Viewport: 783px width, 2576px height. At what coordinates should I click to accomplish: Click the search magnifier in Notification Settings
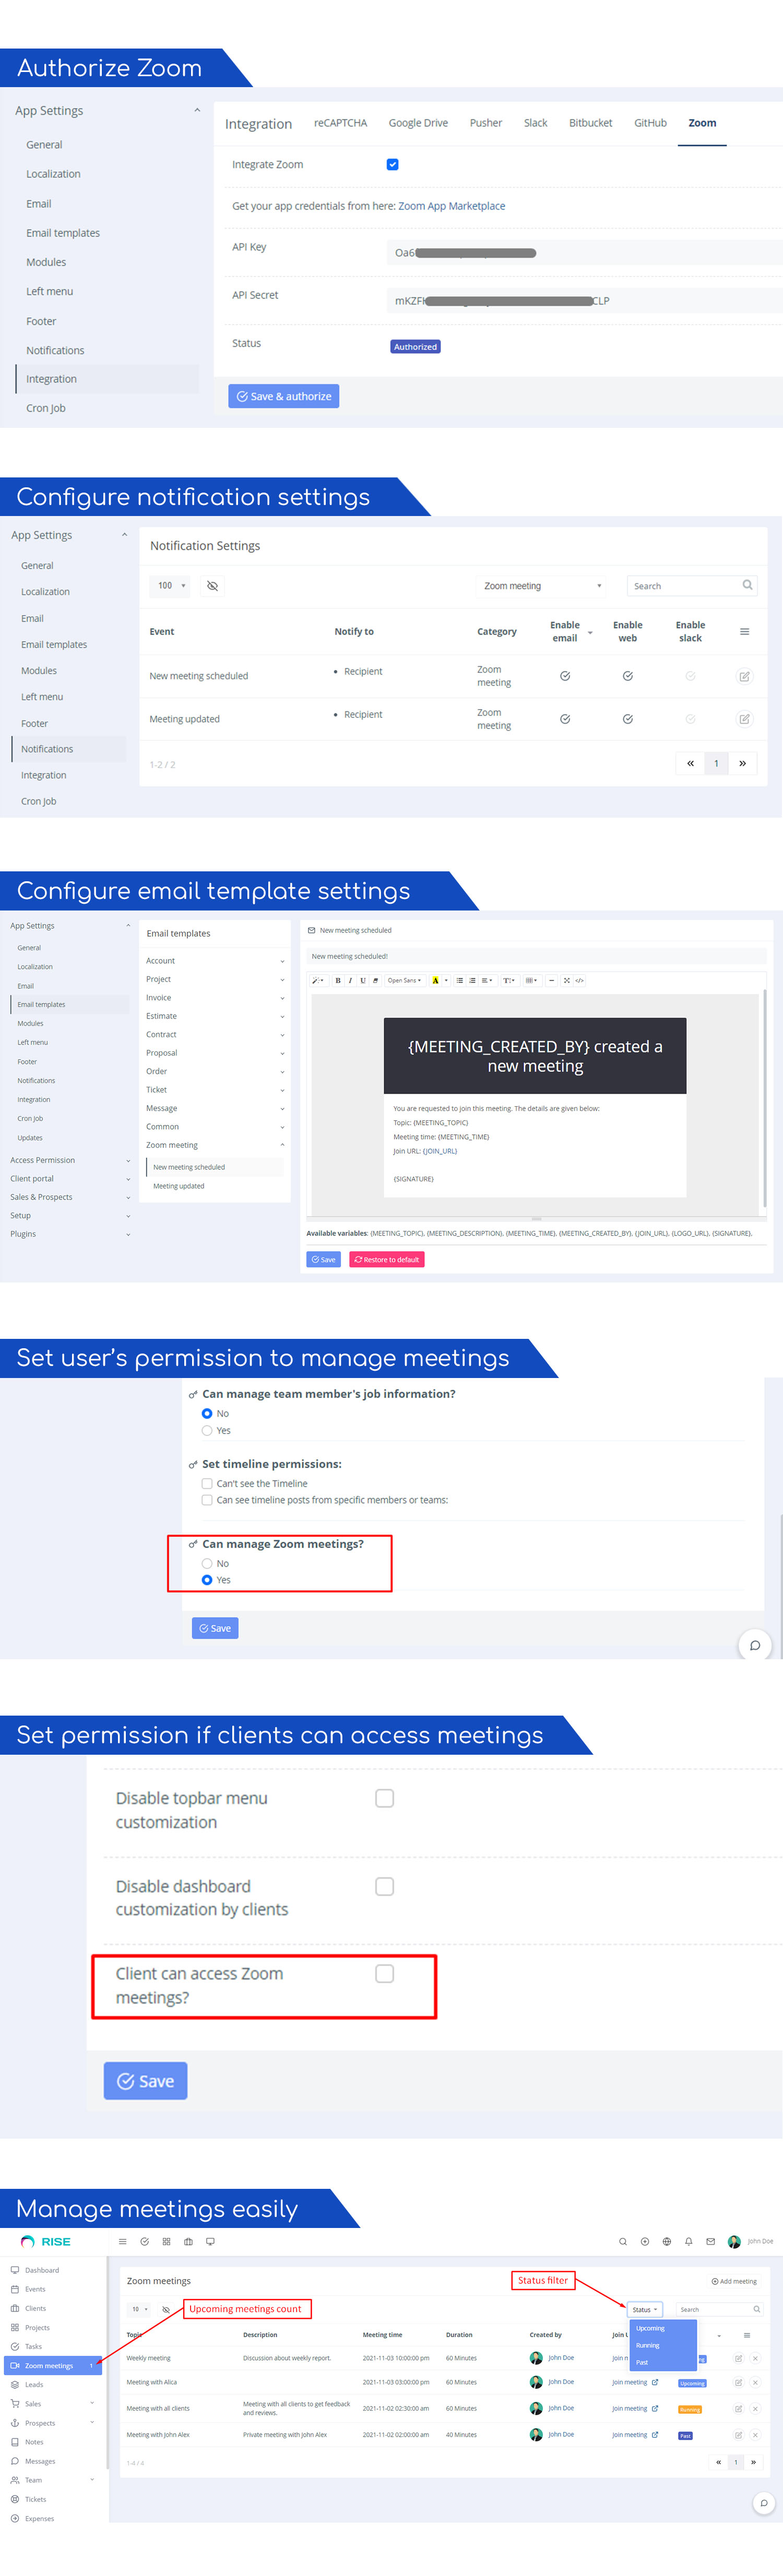747,586
